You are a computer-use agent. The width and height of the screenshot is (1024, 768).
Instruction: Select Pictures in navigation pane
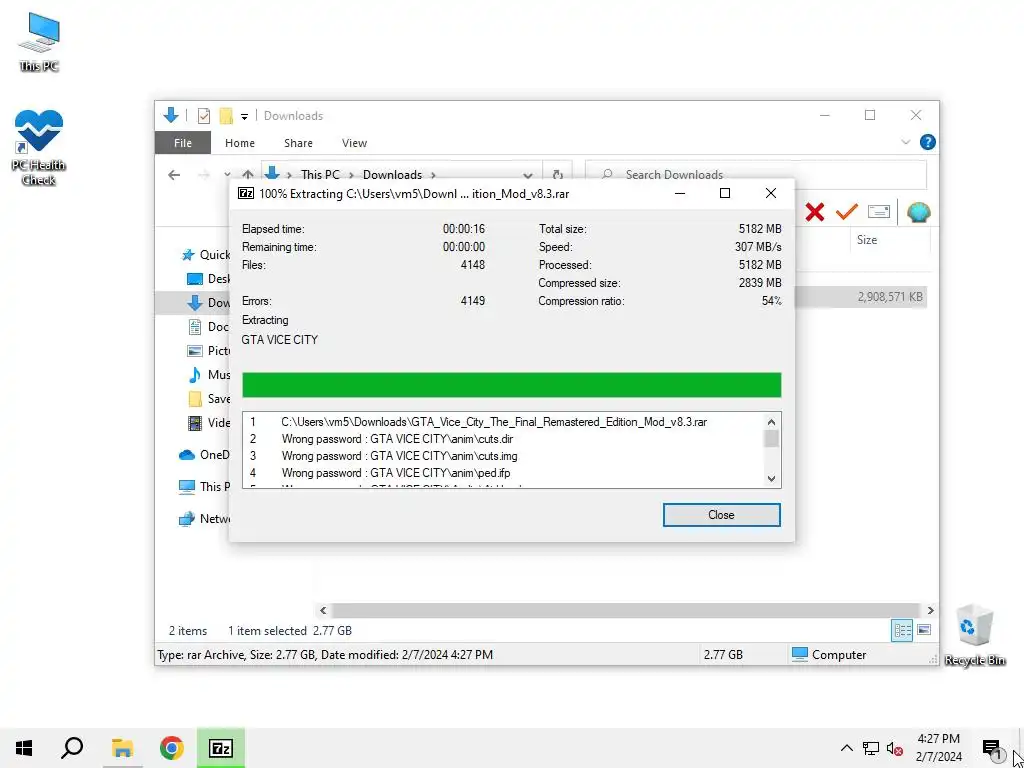pyautogui.click(x=208, y=351)
